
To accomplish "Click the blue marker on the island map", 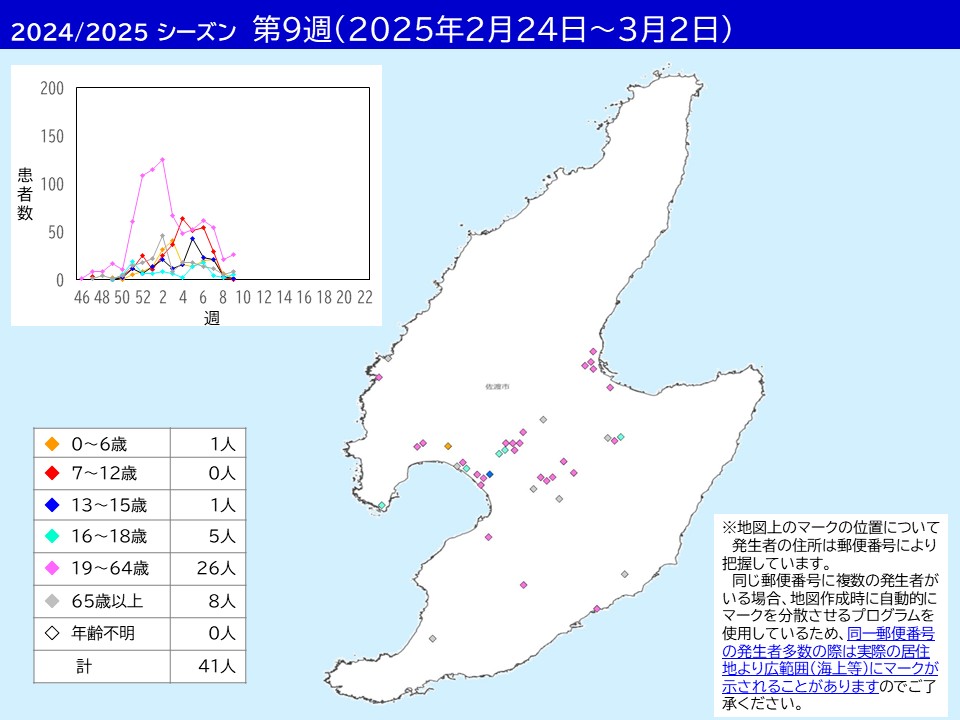I will pyautogui.click(x=489, y=474).
